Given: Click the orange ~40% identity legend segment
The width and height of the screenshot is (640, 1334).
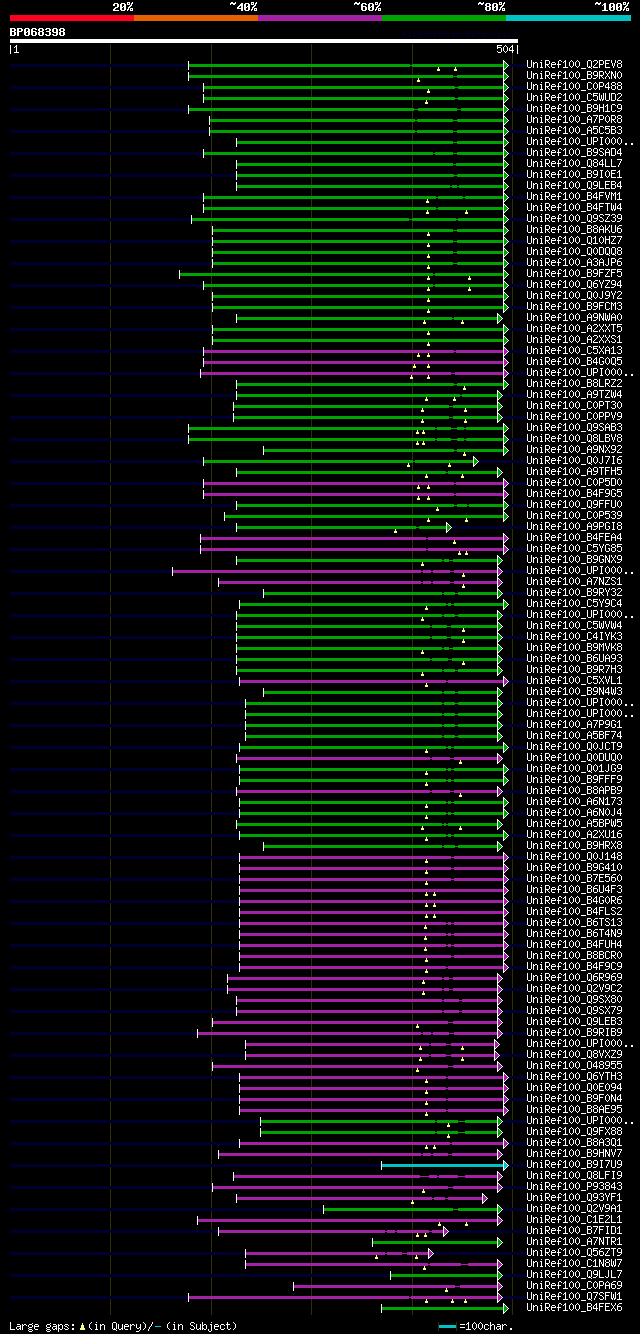Looking at the screenshot, I should (x=195, y=17).
